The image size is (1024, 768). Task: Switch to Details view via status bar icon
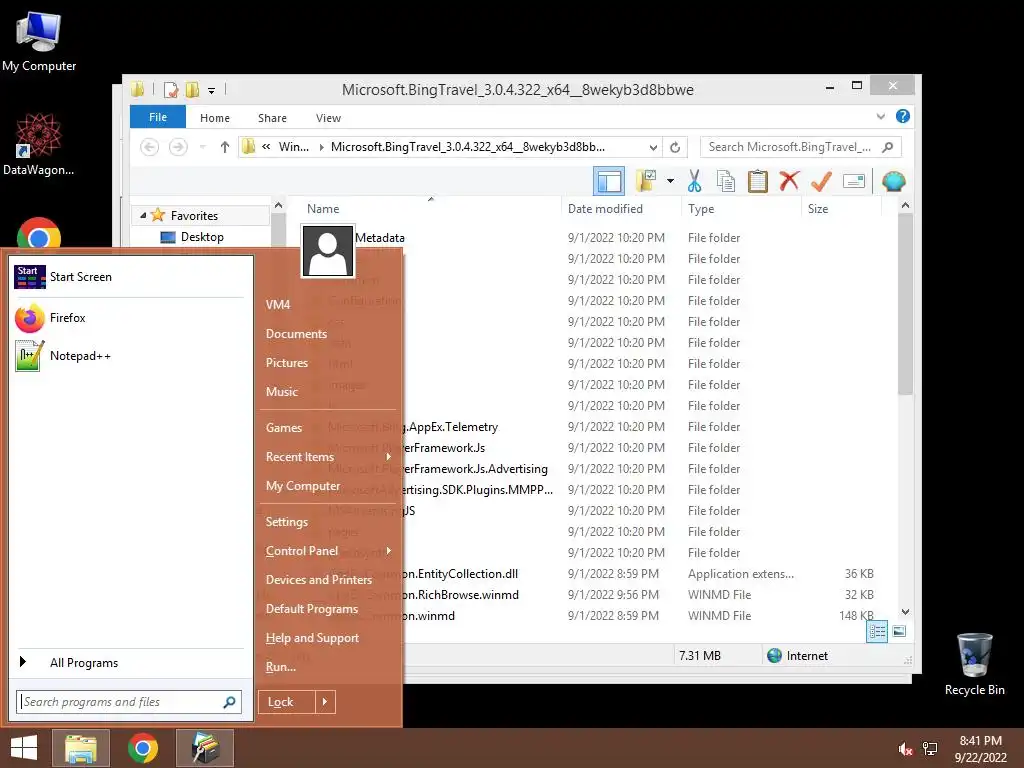tap(877, 631)
